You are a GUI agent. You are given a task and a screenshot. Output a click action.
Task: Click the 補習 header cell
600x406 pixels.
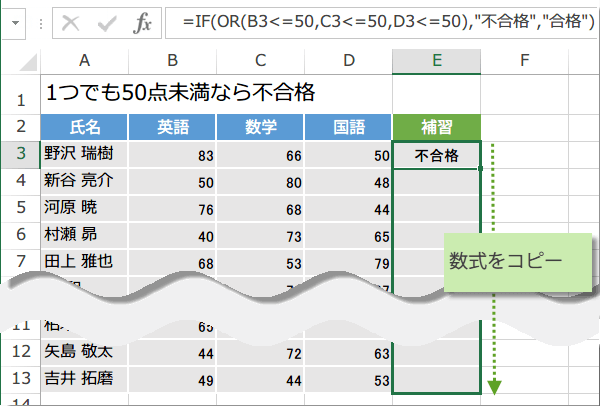[x=437, y=127]
